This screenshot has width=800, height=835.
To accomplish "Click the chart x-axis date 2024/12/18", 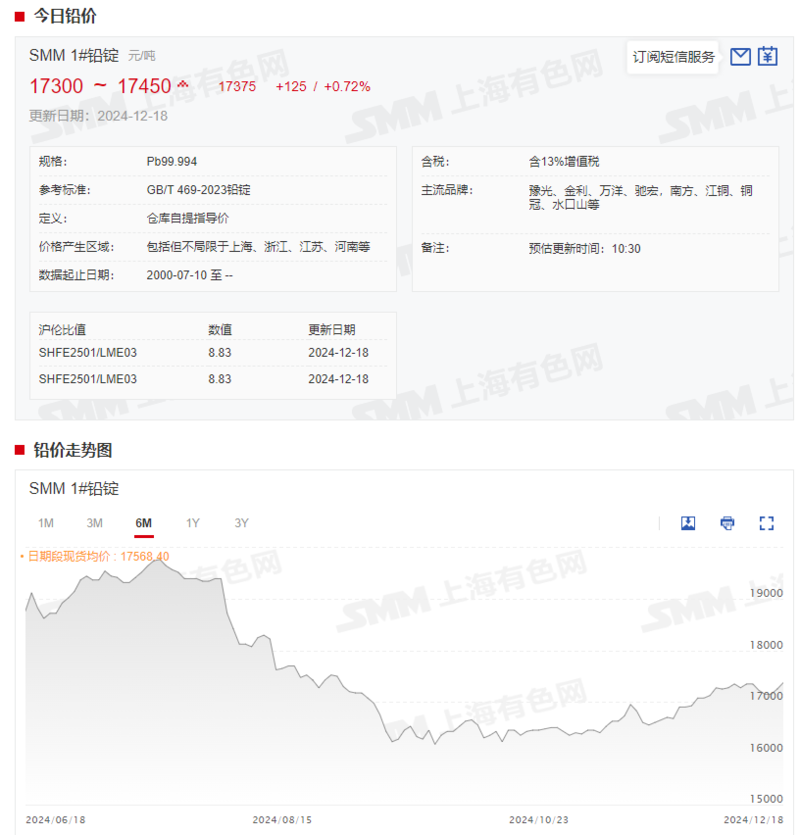I will click(x=753, y=820).
